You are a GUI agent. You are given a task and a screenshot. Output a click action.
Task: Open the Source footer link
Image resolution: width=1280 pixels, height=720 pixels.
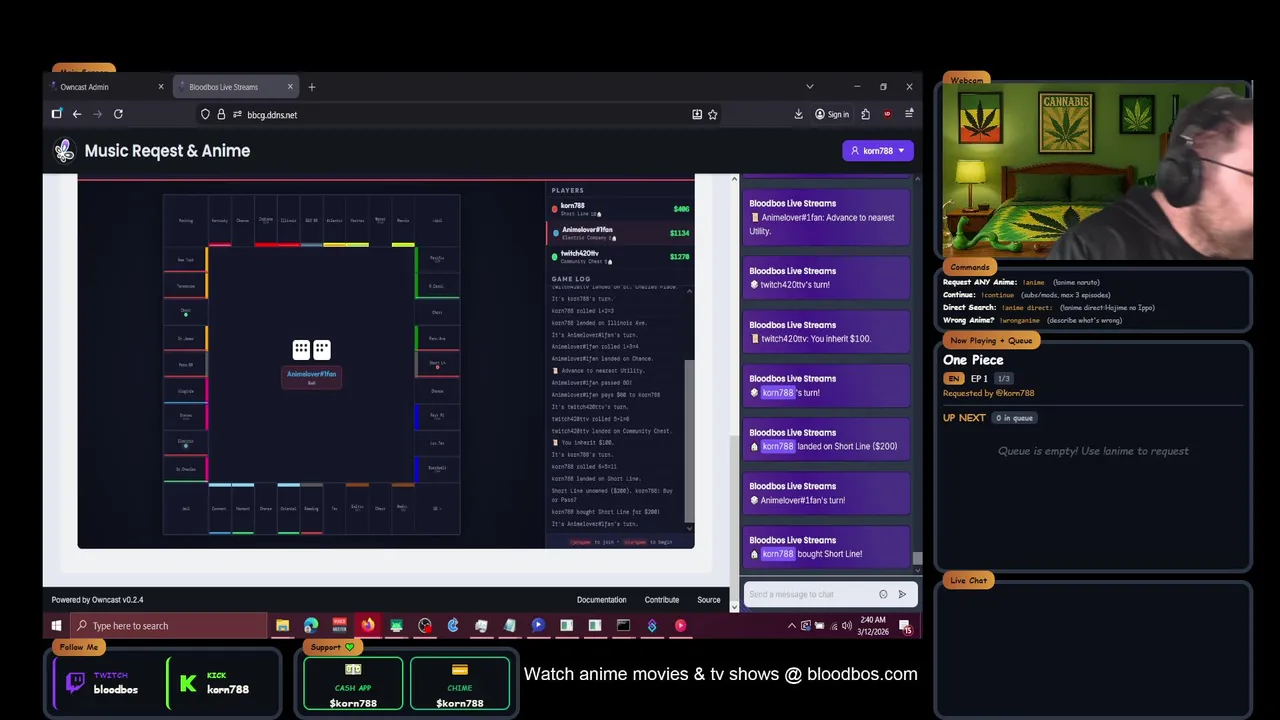(x=708, y=600)
